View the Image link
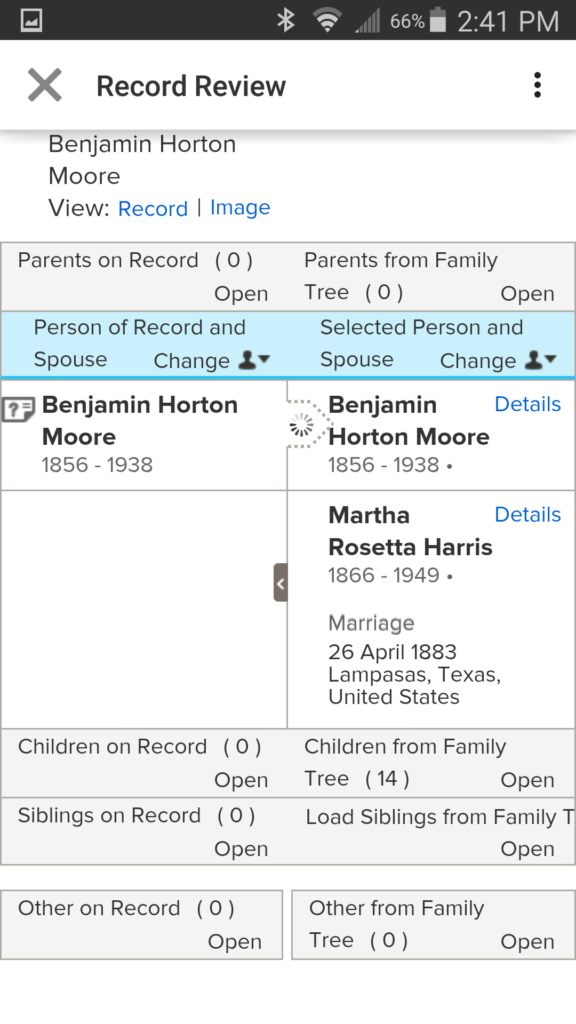This screenshot has height=1024, width=576. [x=240, y=208]
